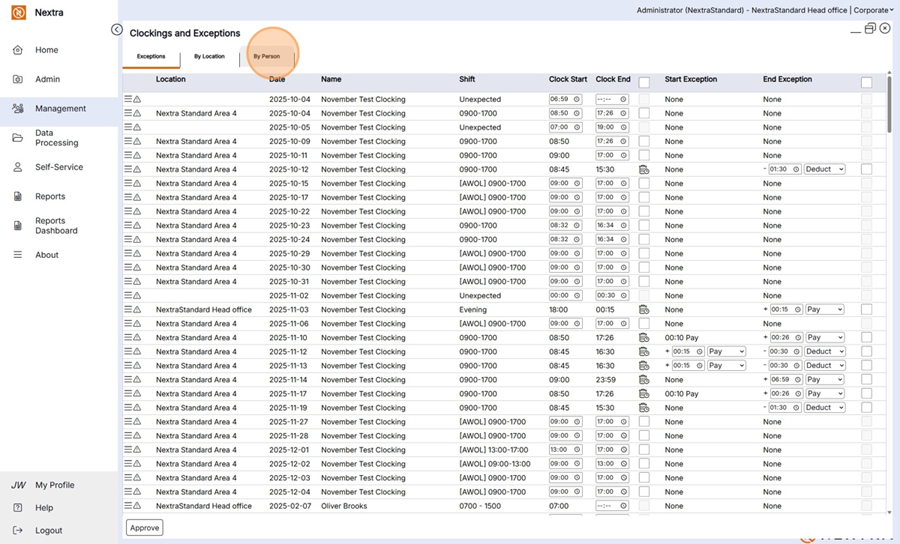Viewport: 900px width, 544px height.
Task: Click the Reports Dashboard sidebar icon
Action: (17, 226)
